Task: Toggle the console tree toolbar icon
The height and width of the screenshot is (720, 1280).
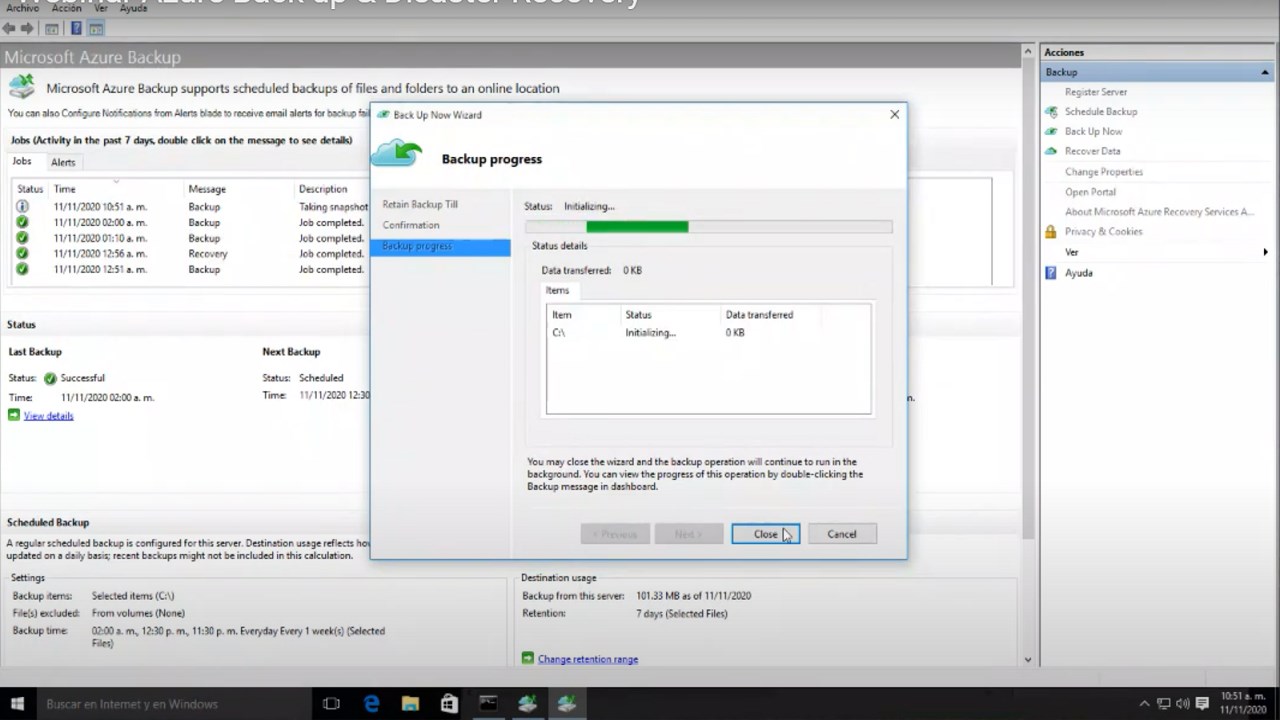Action: point(51,28)
